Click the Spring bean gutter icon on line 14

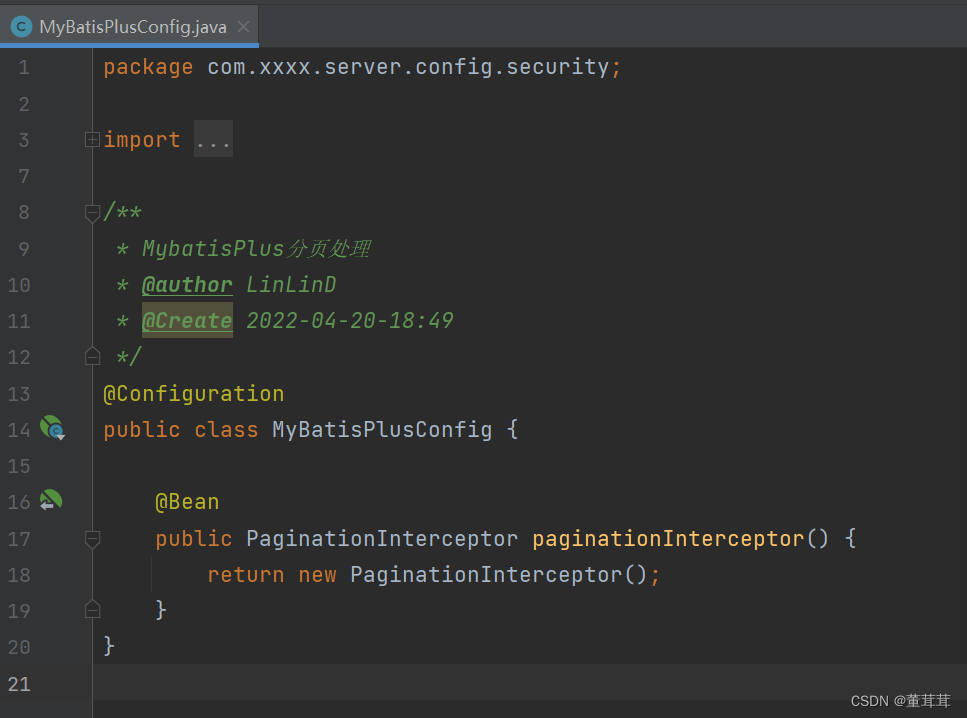point(52,427)
